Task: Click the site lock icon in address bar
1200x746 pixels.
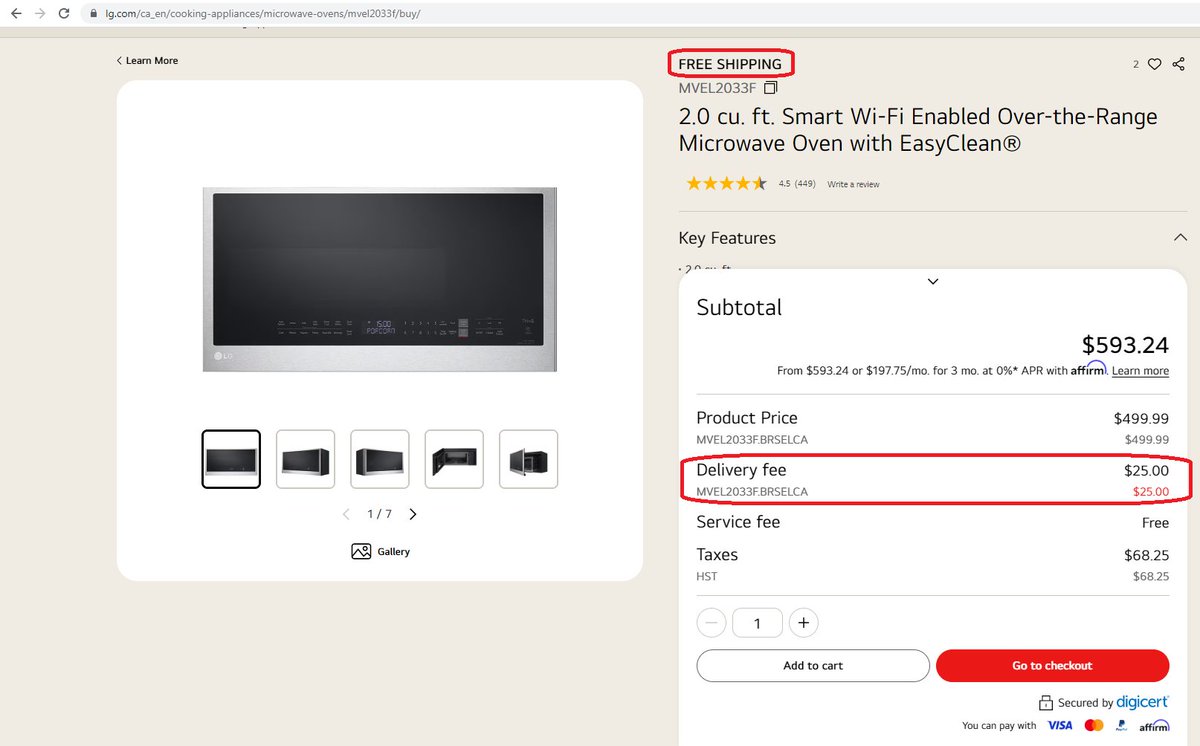Action: point(92,14)
